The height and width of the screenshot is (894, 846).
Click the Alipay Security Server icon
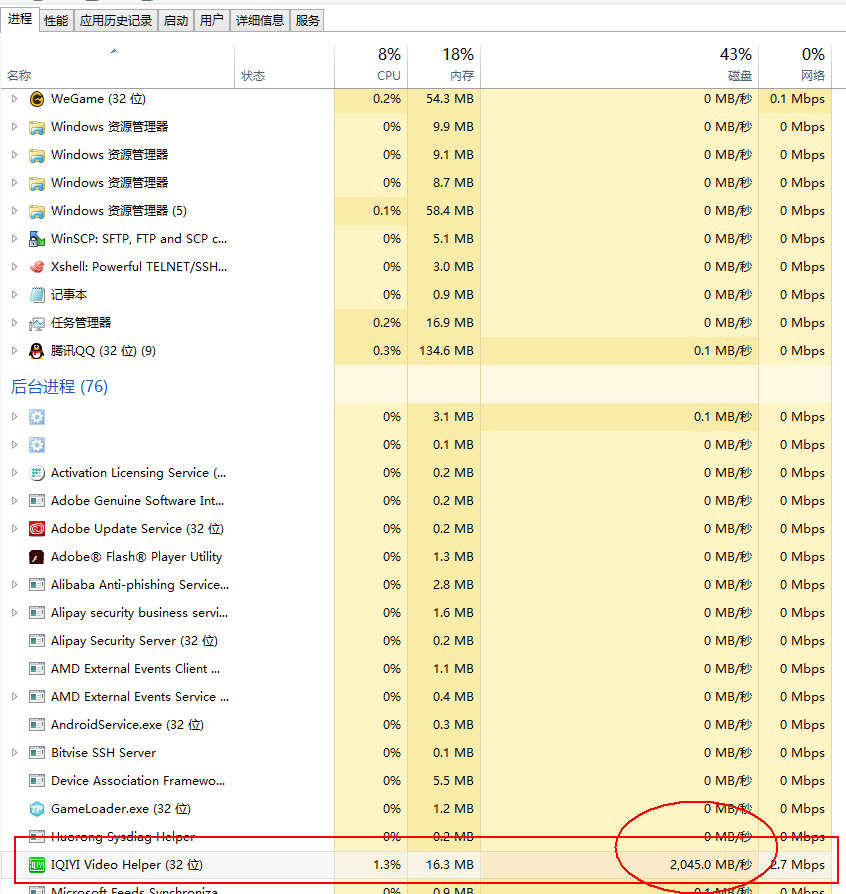pos(37,641)
